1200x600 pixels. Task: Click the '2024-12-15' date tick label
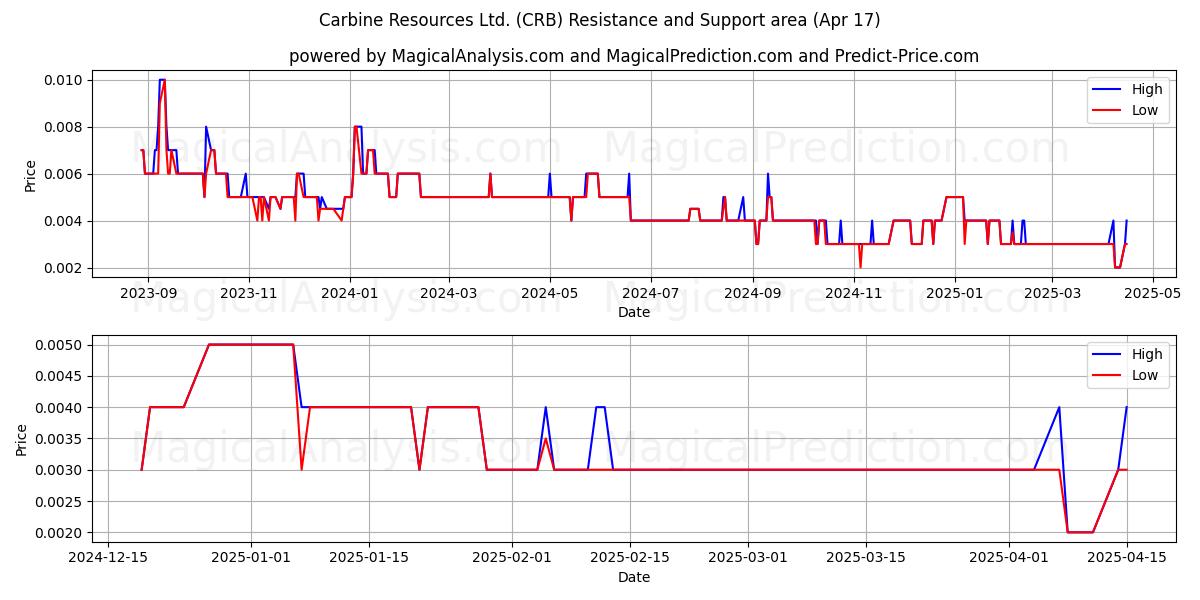[x=107, y=558]
